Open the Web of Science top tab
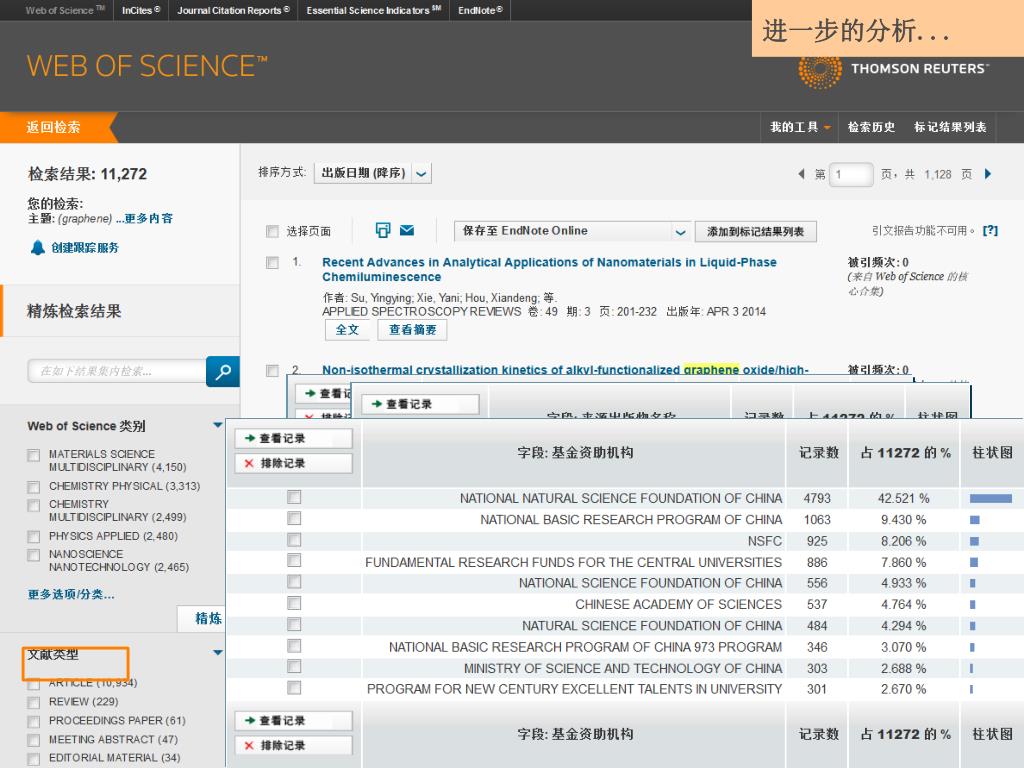The image size is (1024, 768). click(x=65, y=10)
